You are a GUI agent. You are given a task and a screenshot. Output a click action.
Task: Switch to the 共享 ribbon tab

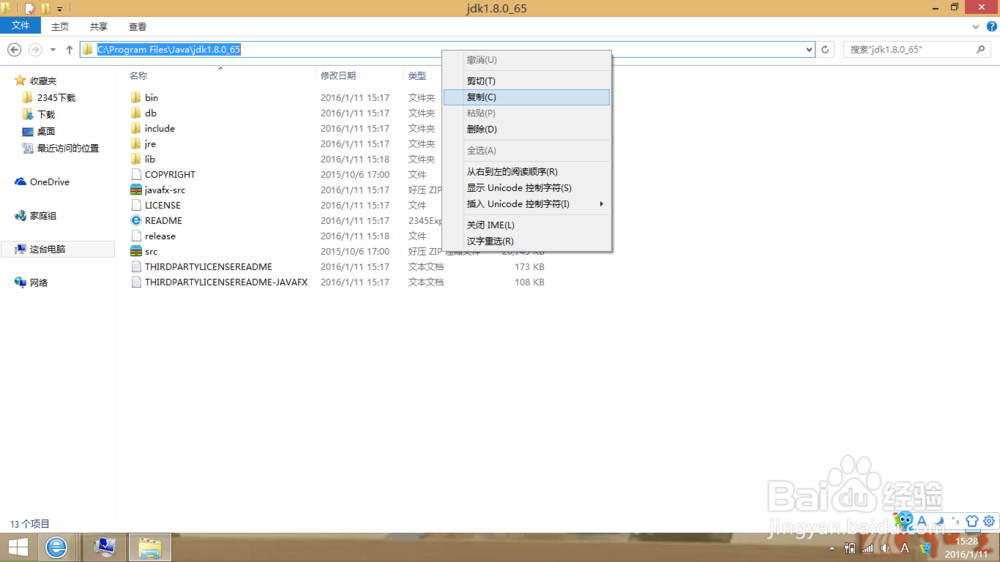(98, 27)
